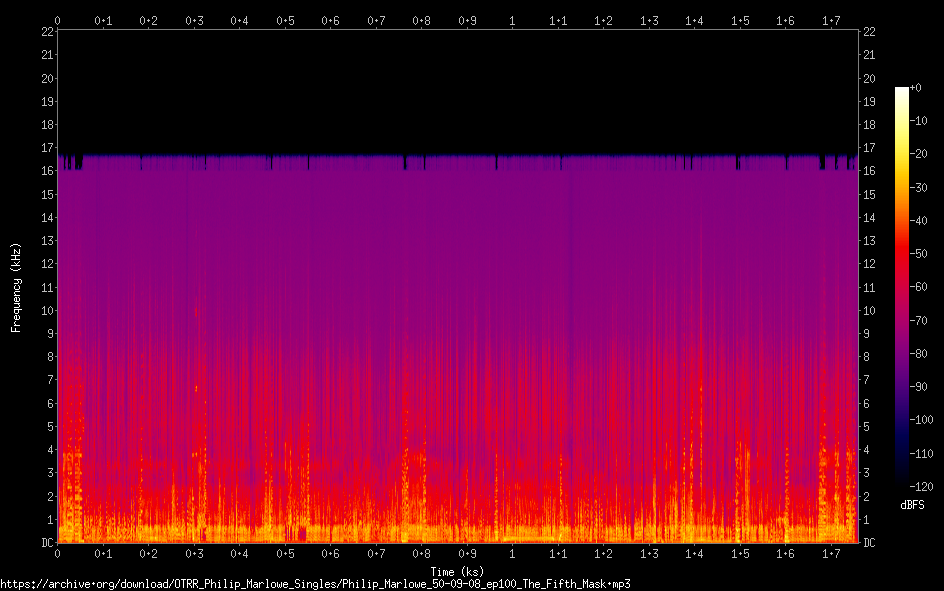
Task: Click the 1.7 mark on bottom time axis
Action: point(831,553)
